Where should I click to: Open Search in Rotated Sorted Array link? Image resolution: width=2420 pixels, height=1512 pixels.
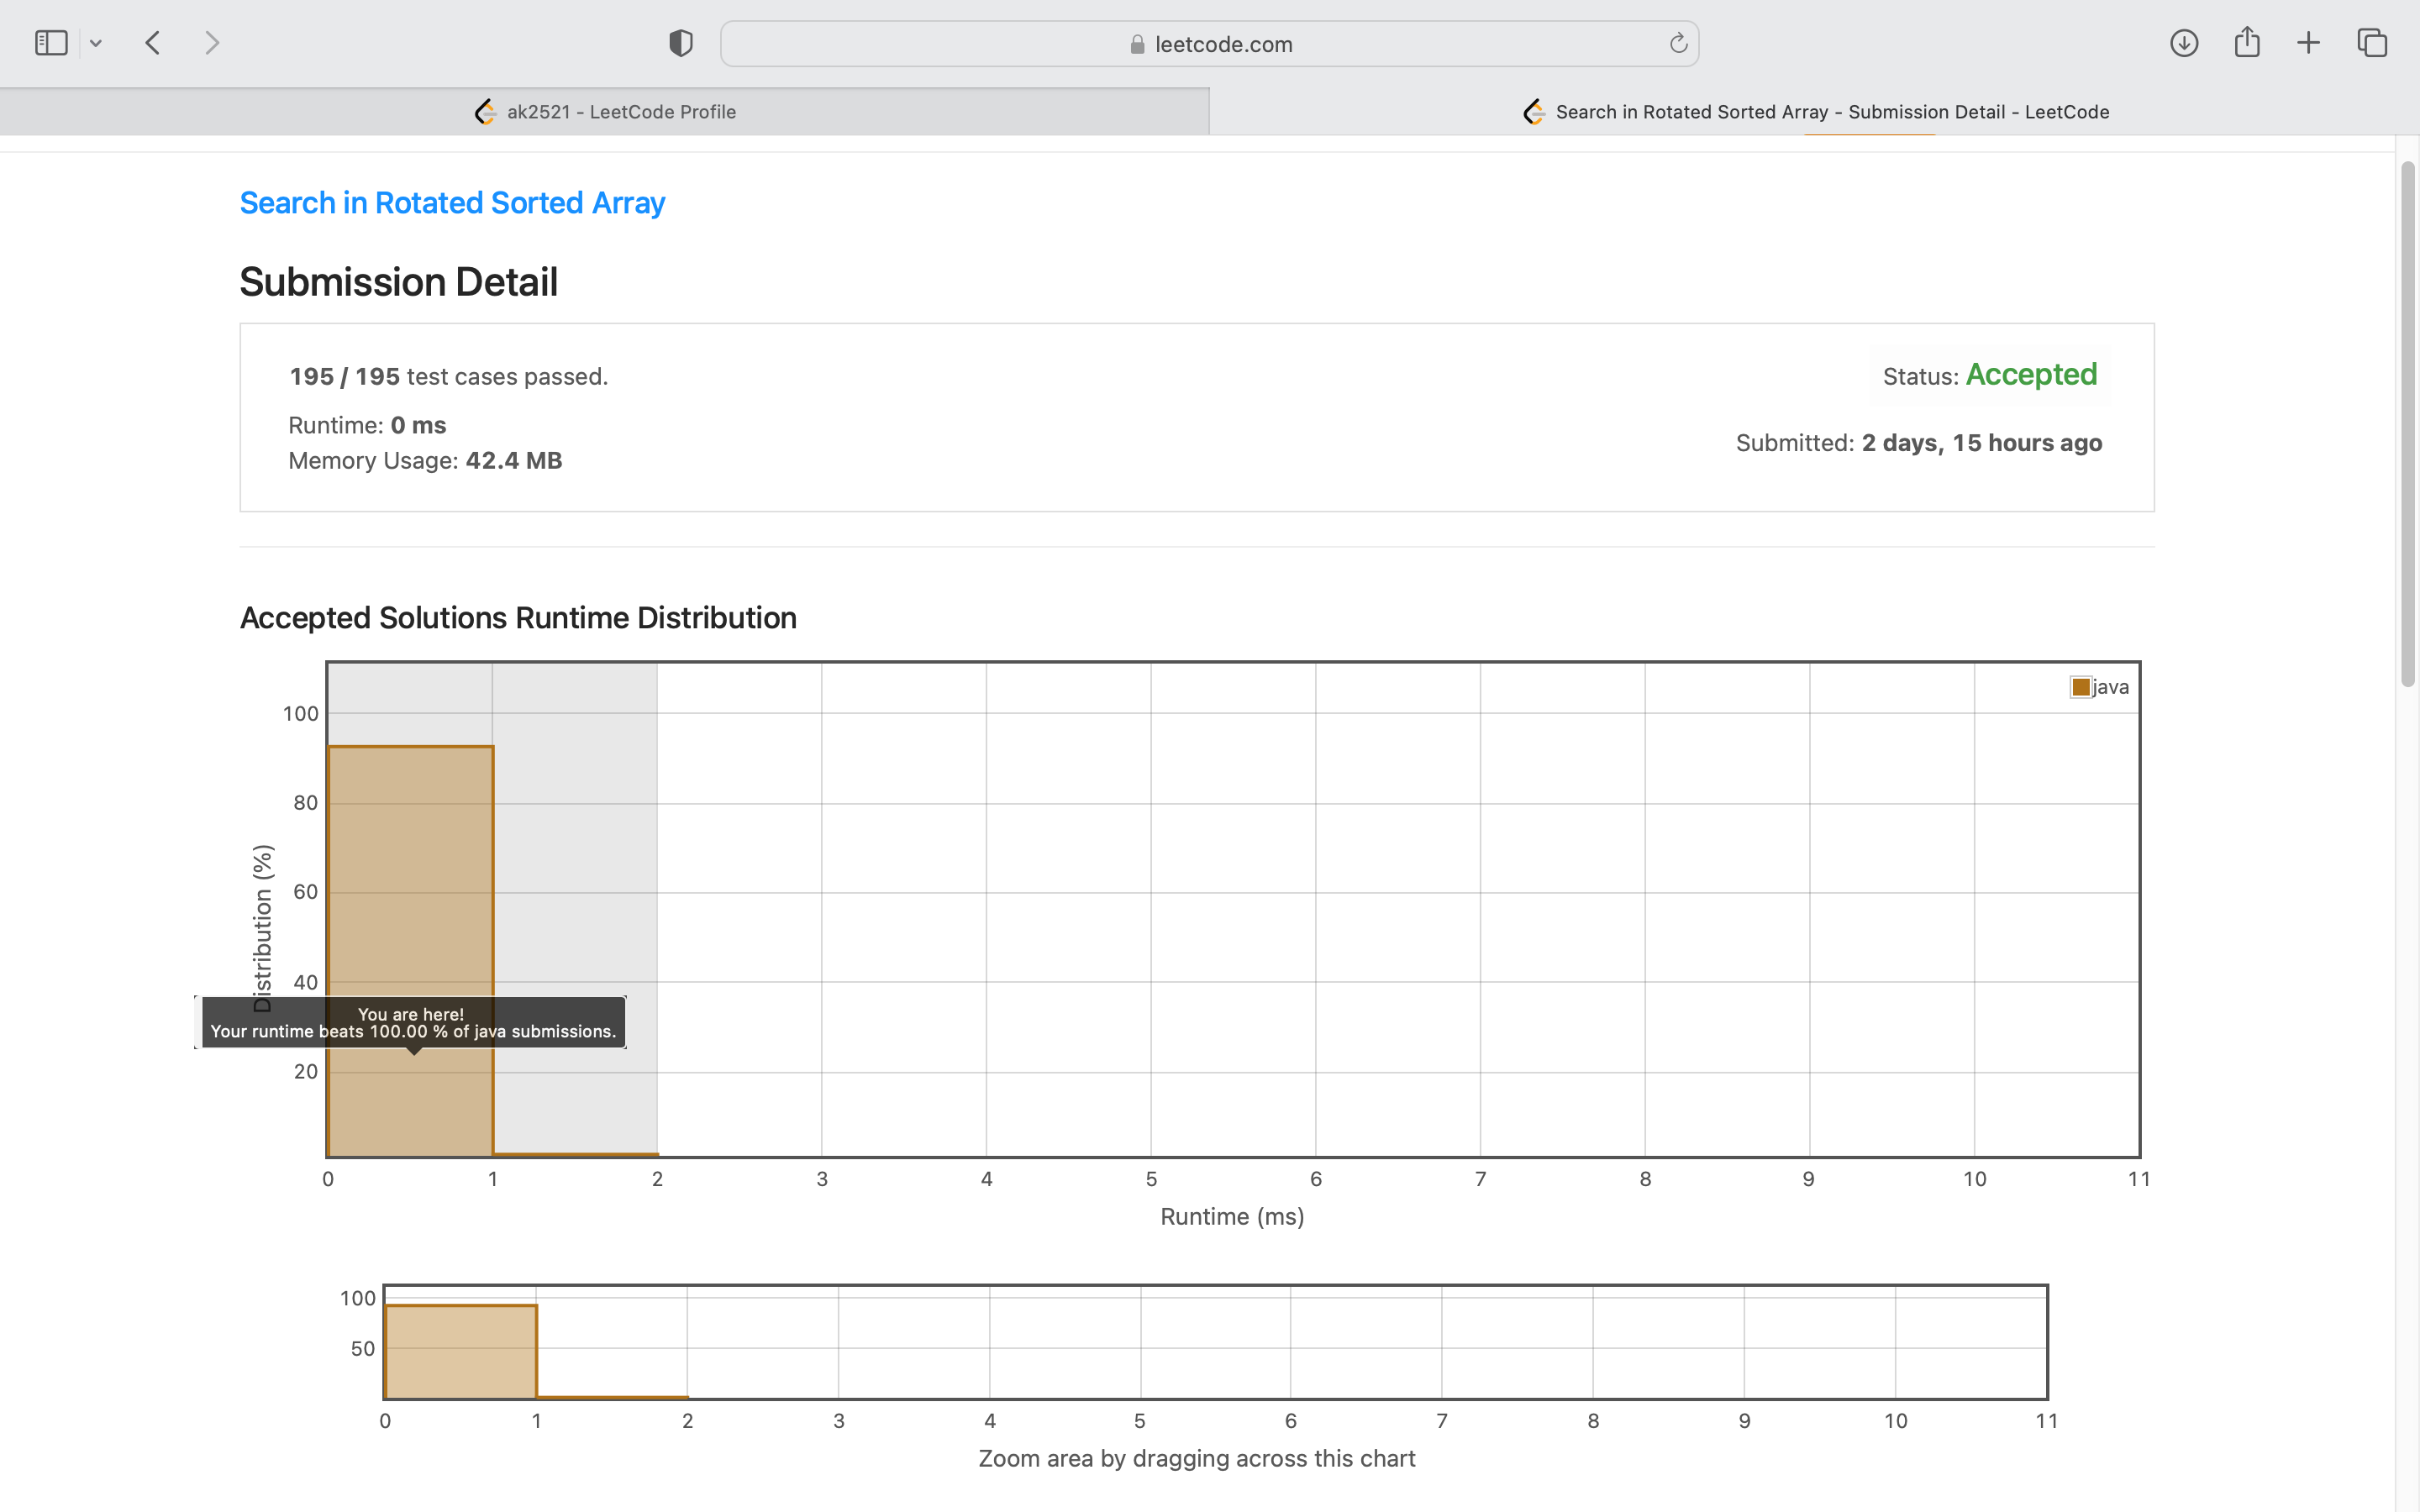coord(452,203)
